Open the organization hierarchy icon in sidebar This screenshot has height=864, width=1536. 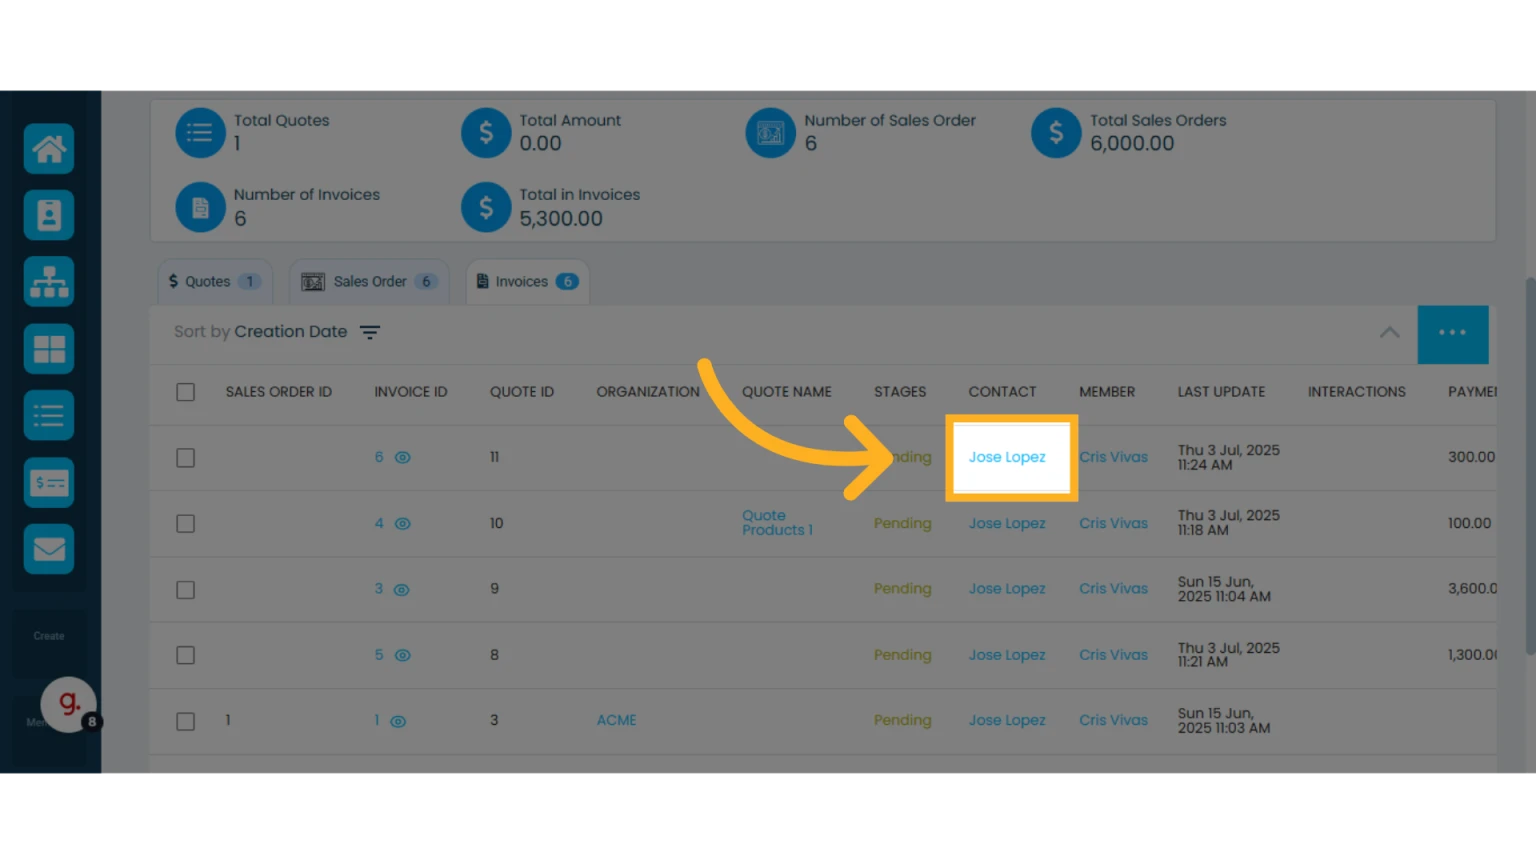click(49, 282)
